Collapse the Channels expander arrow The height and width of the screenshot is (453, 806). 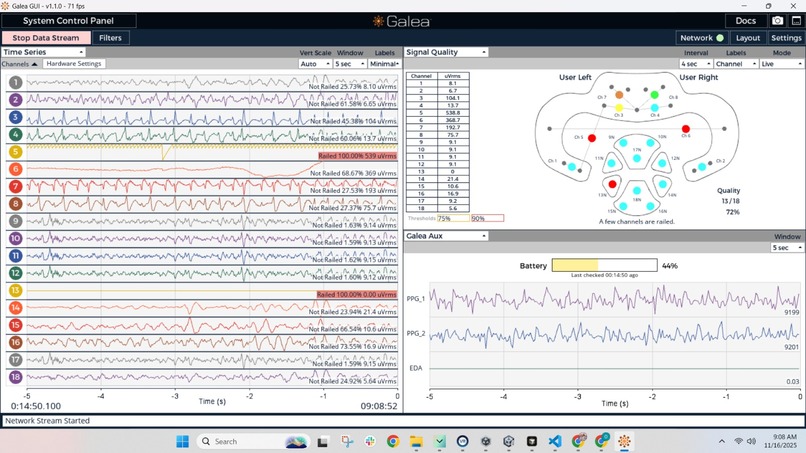point(34,64)
